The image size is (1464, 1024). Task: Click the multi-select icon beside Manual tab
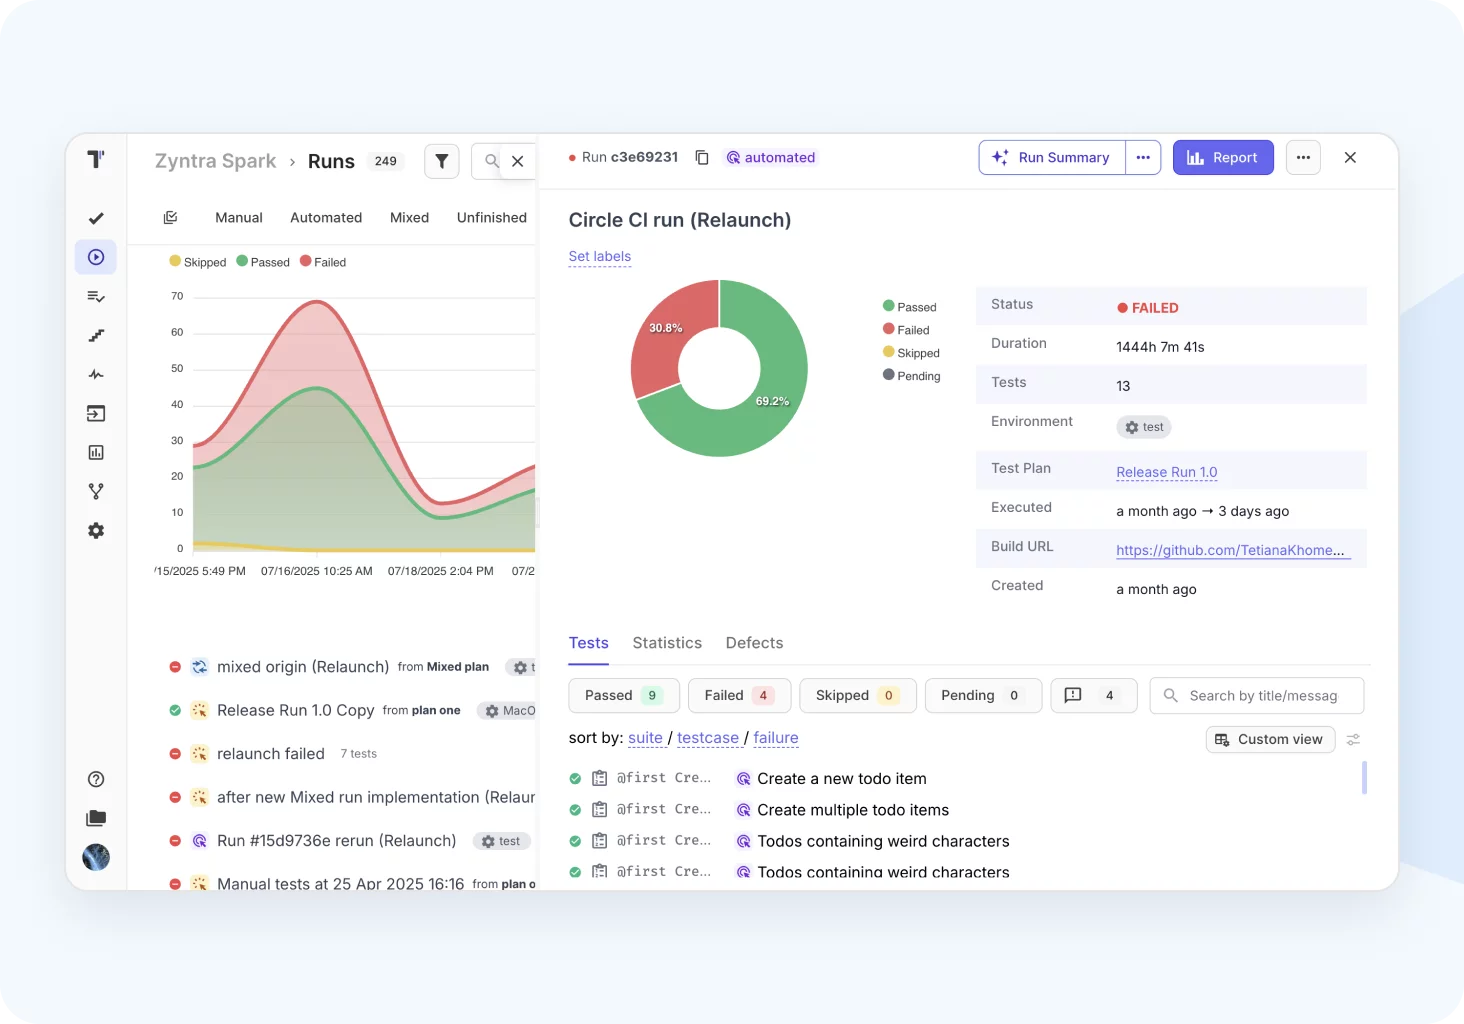pyautogui.click(x=171, y=218)
